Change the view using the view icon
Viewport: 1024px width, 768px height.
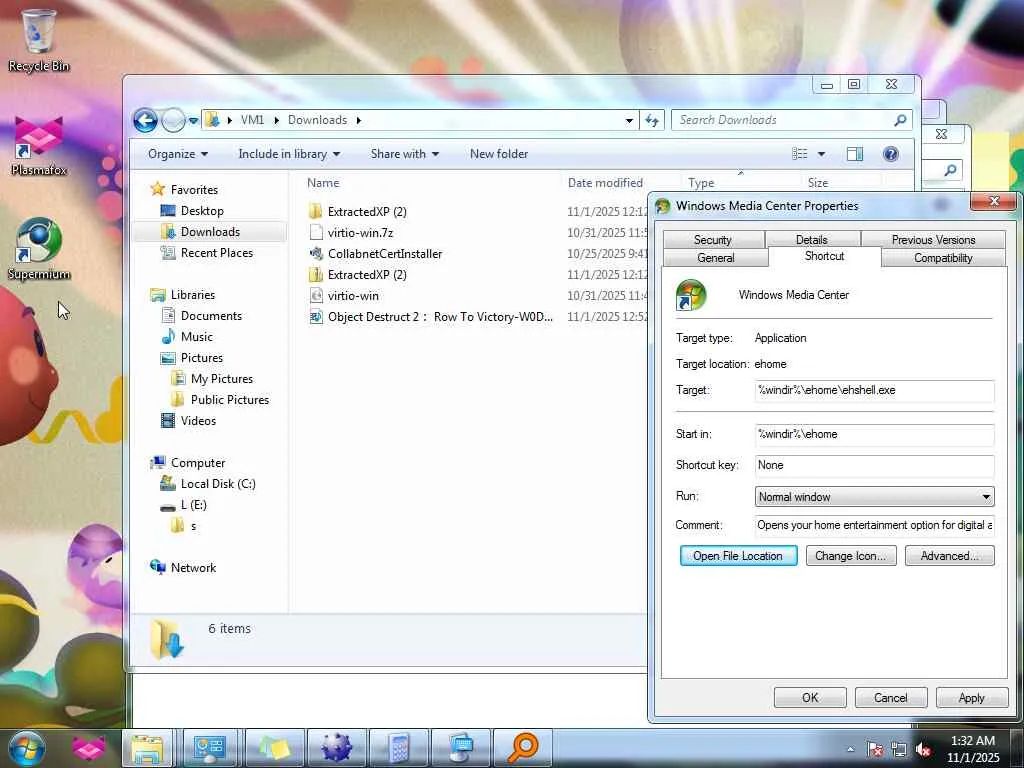tap(800, 154)
